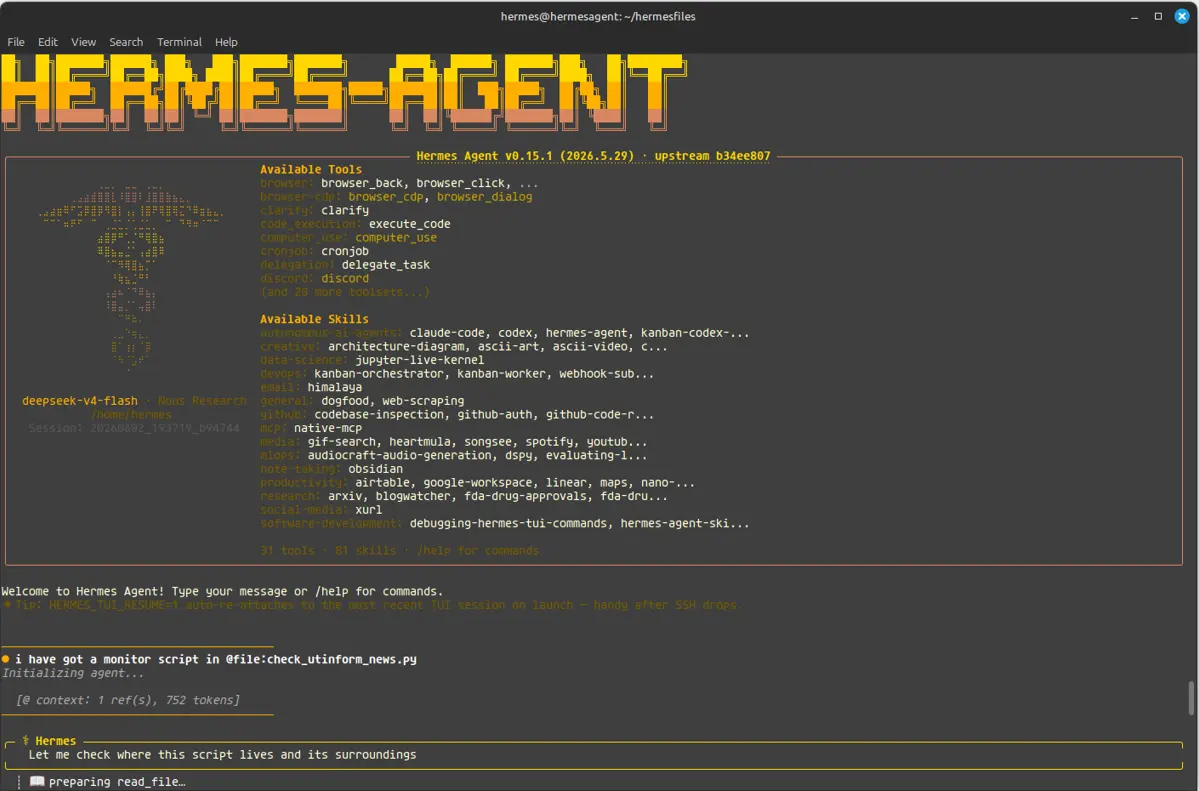Open the Help menu
This screenshot has height=791, width=1199.
(x=226, y=42)
